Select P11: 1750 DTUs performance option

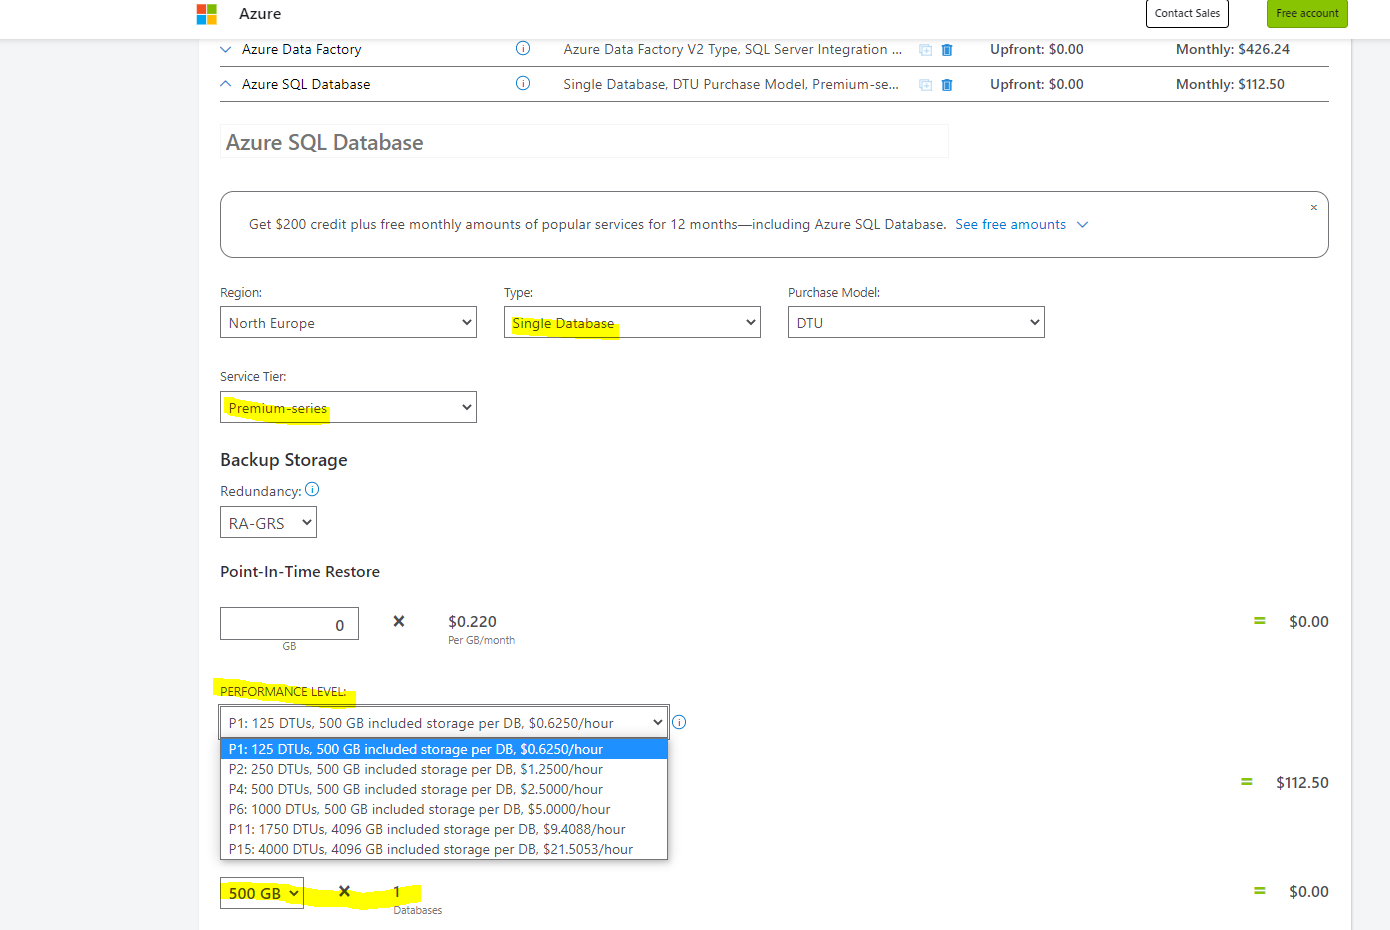click(x=443, y=829)
